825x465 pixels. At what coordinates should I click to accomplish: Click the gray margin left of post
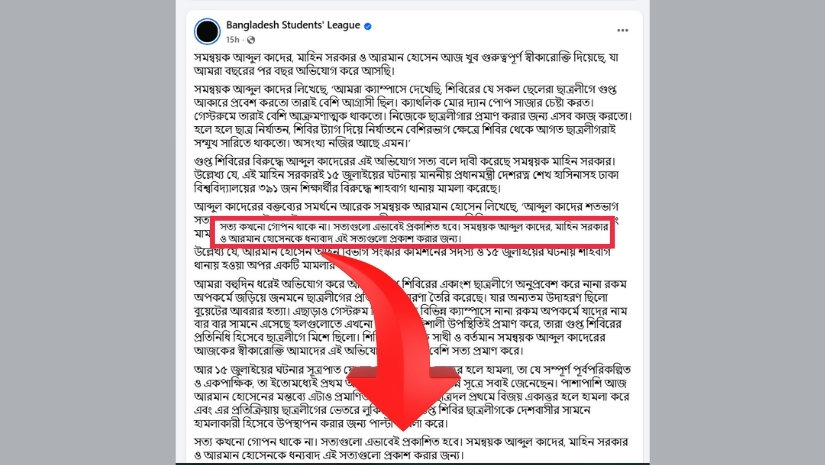tap(88, 232)
